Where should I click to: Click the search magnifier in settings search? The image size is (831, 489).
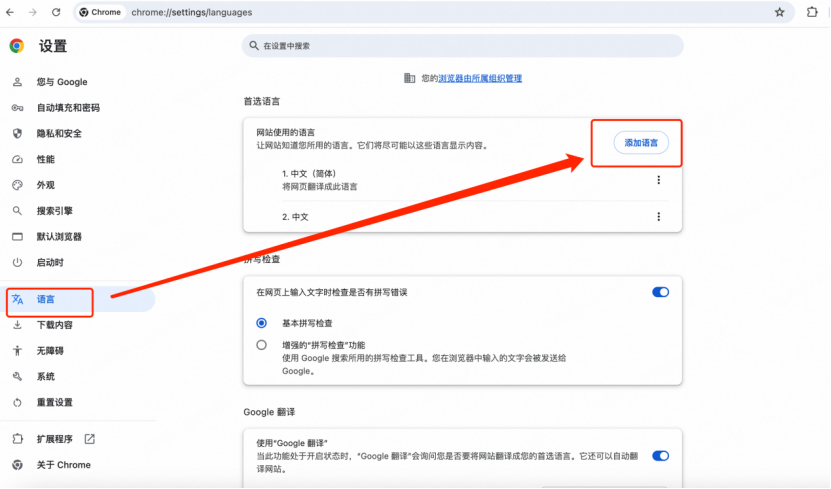click(254, 46)
